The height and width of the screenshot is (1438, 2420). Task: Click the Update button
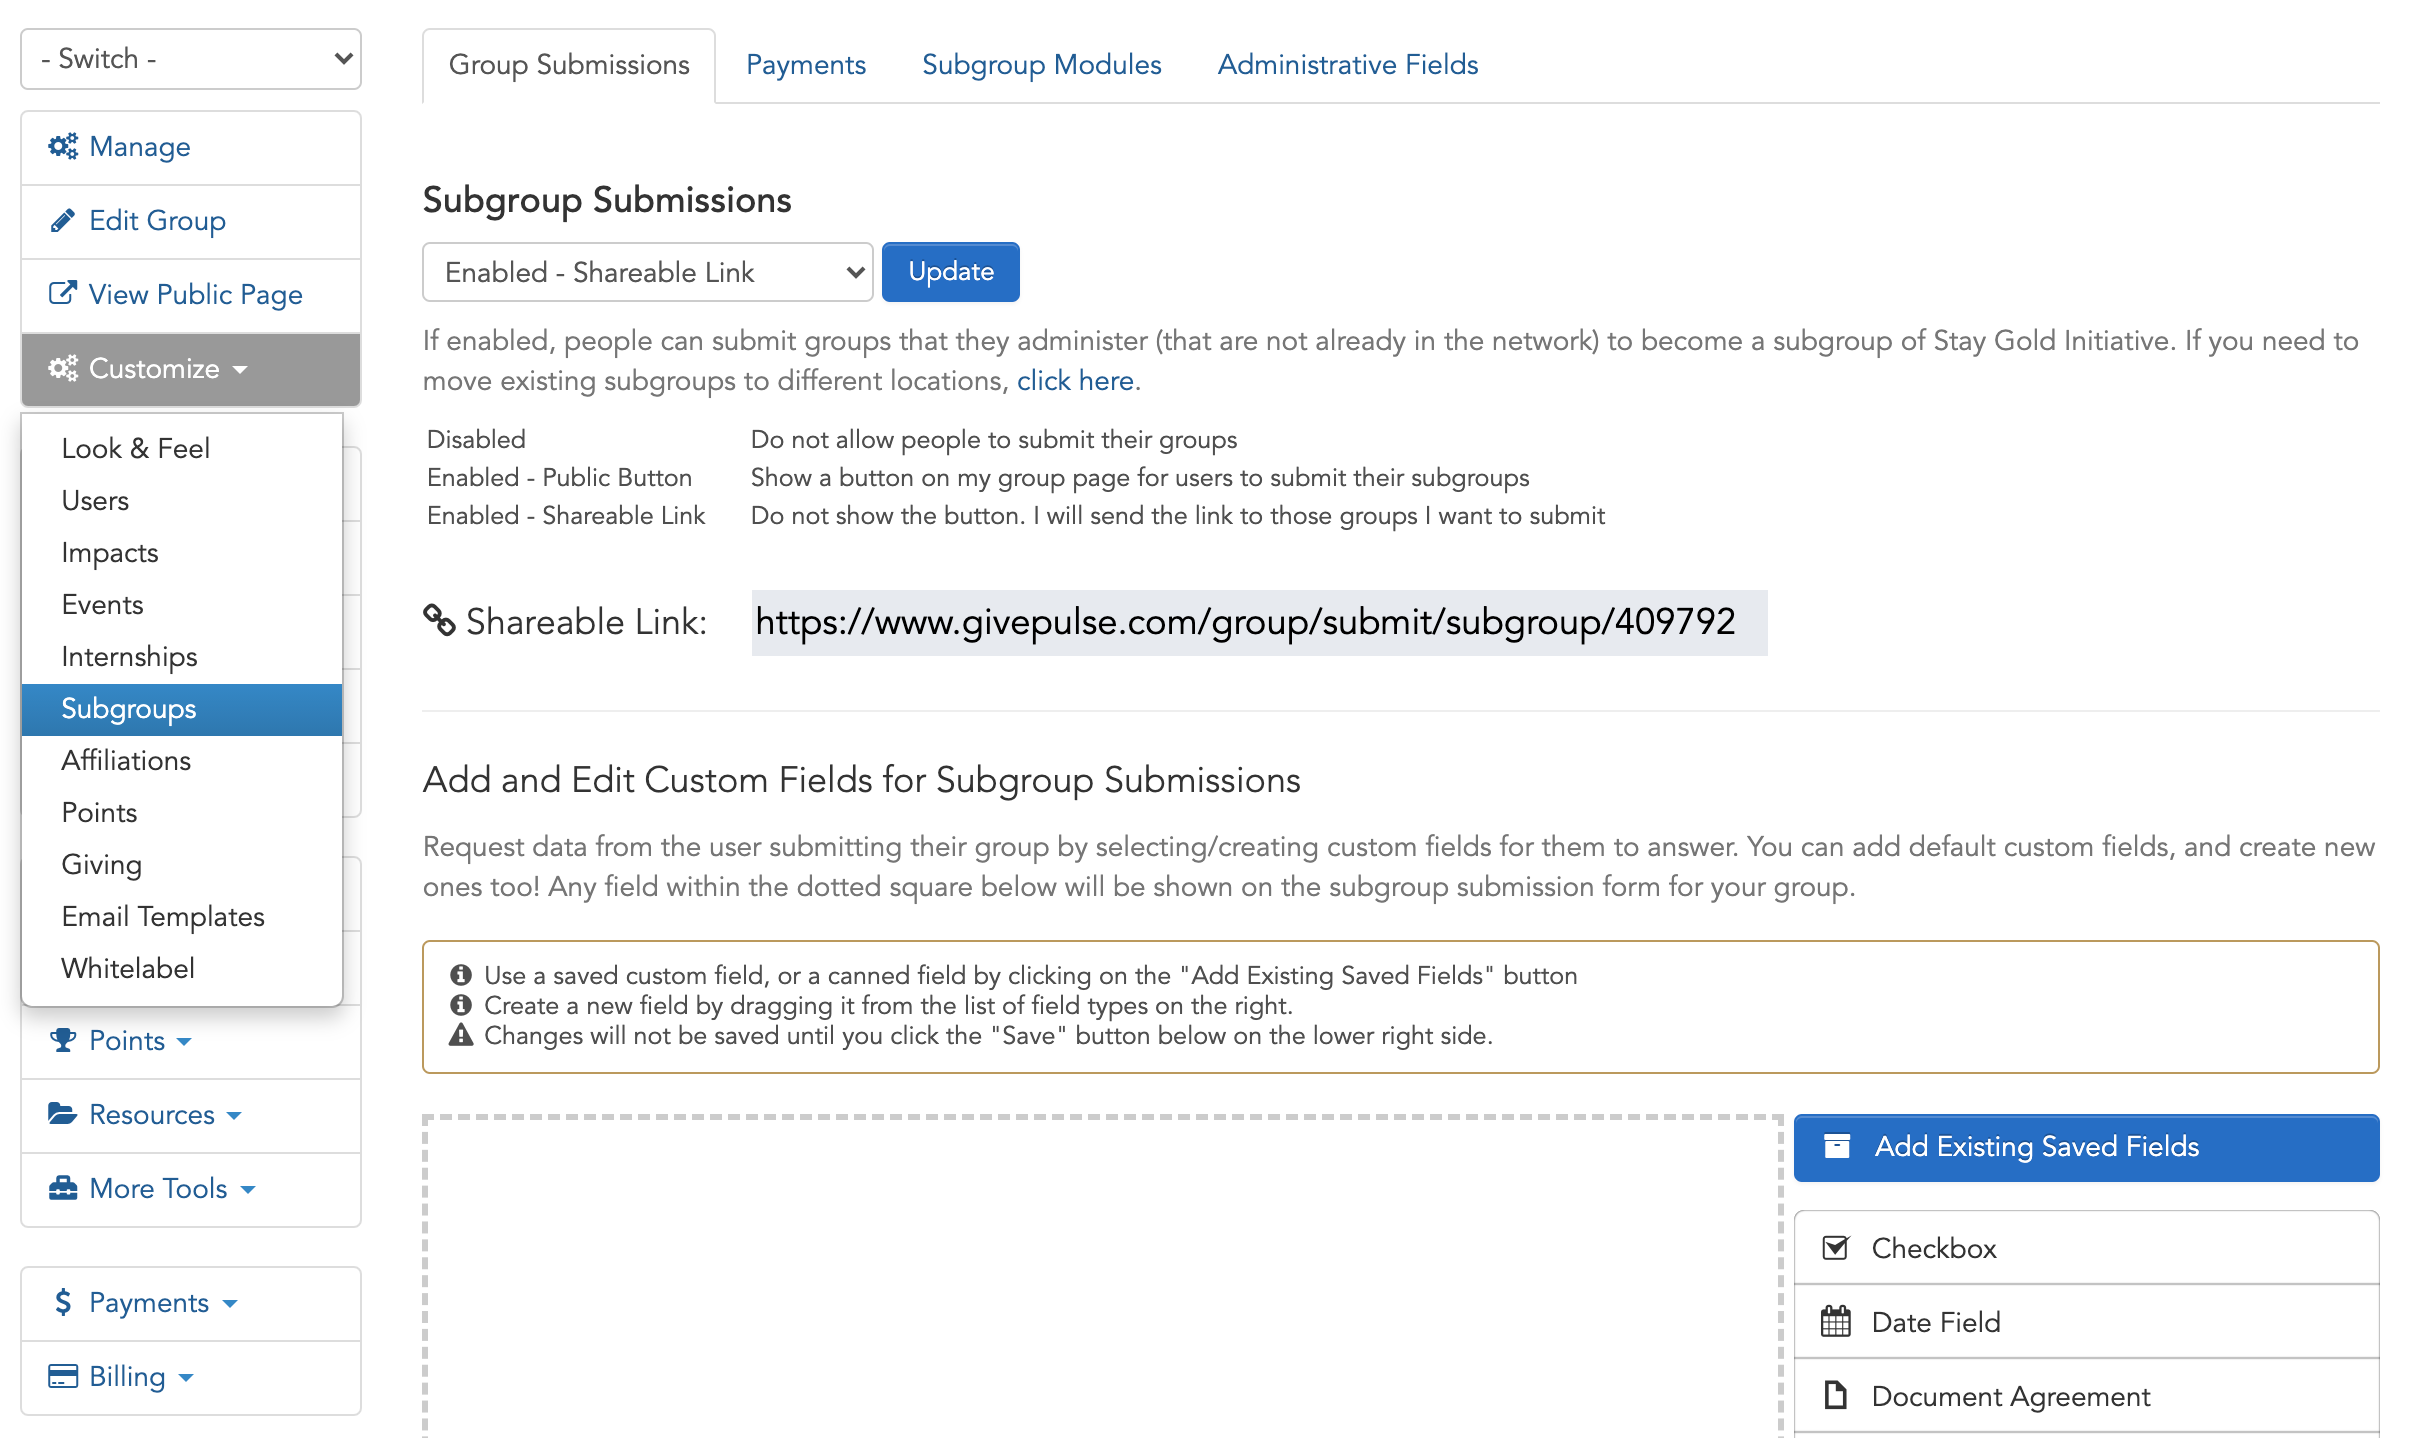(950, 271)
